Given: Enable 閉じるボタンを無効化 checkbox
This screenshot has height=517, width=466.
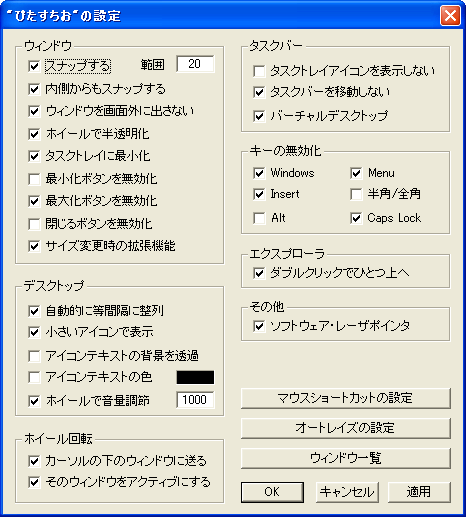Looking at the screenshot, I should [x=34, y=224].
